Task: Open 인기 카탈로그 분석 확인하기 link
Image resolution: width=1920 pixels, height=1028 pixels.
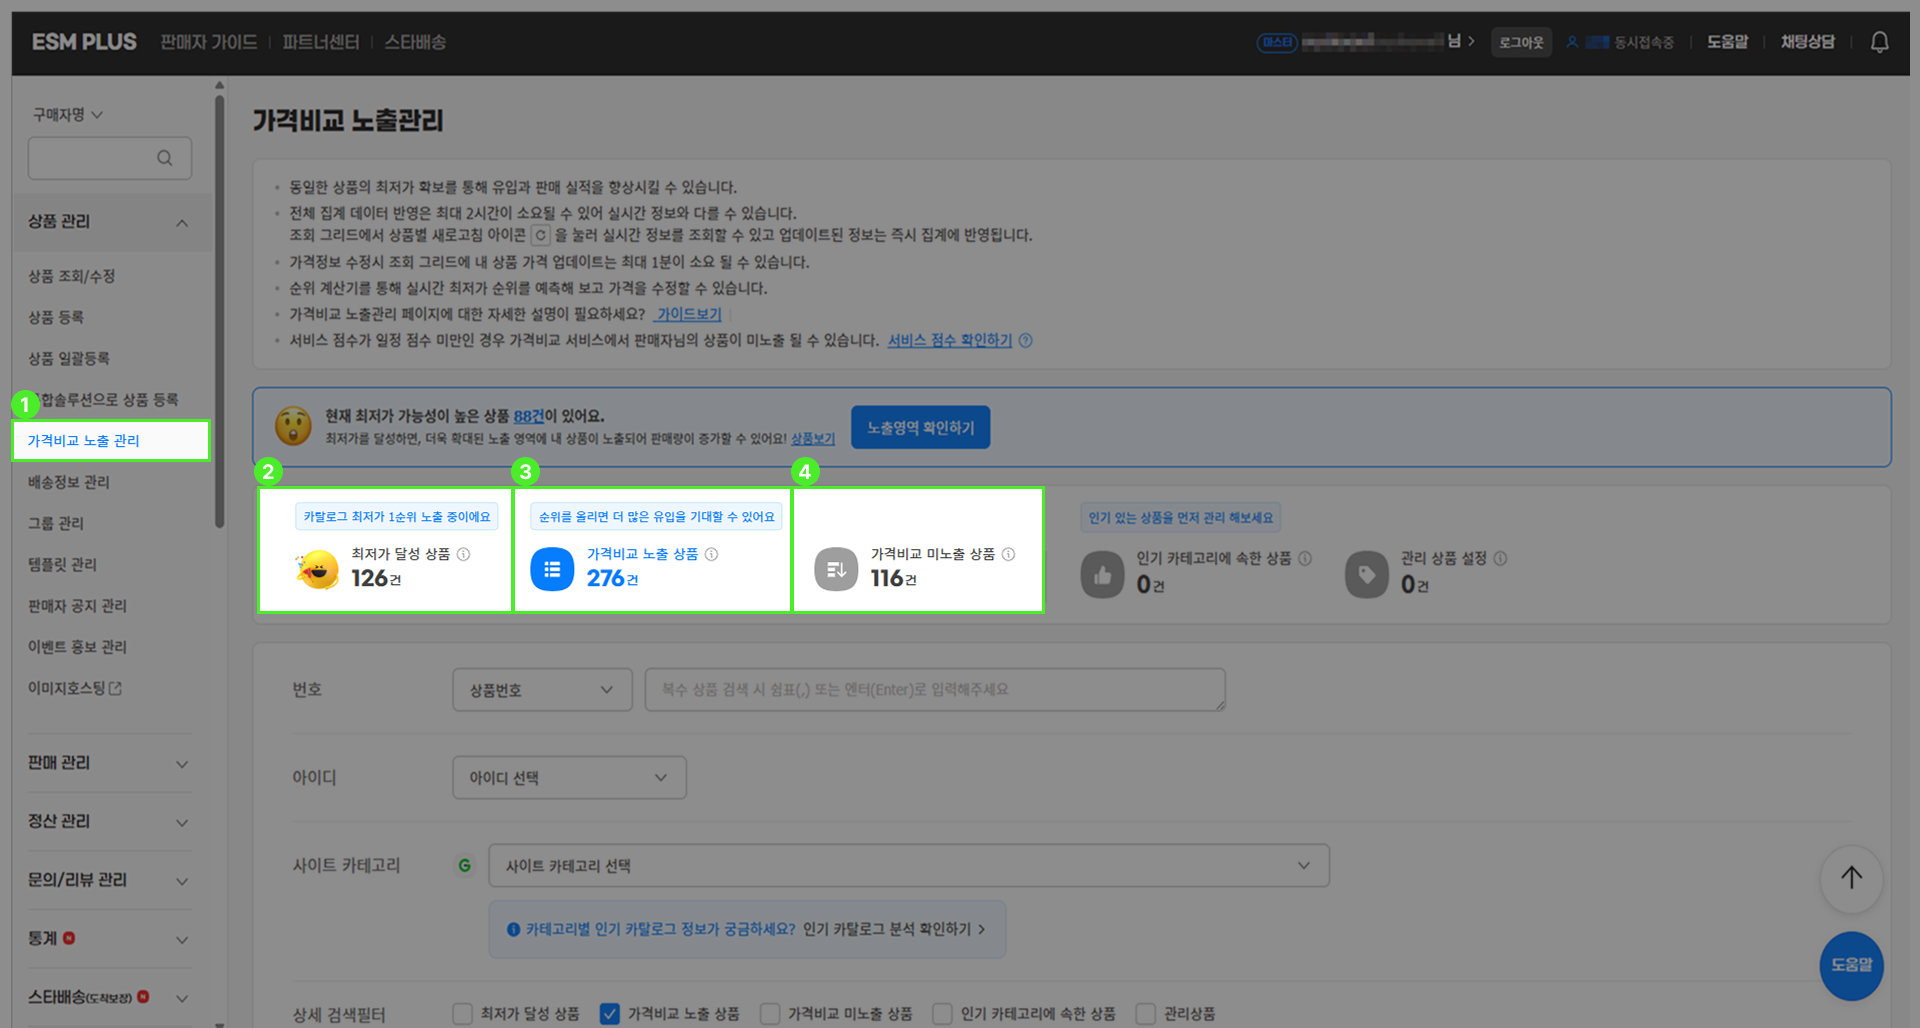Action: pos(894,929)
